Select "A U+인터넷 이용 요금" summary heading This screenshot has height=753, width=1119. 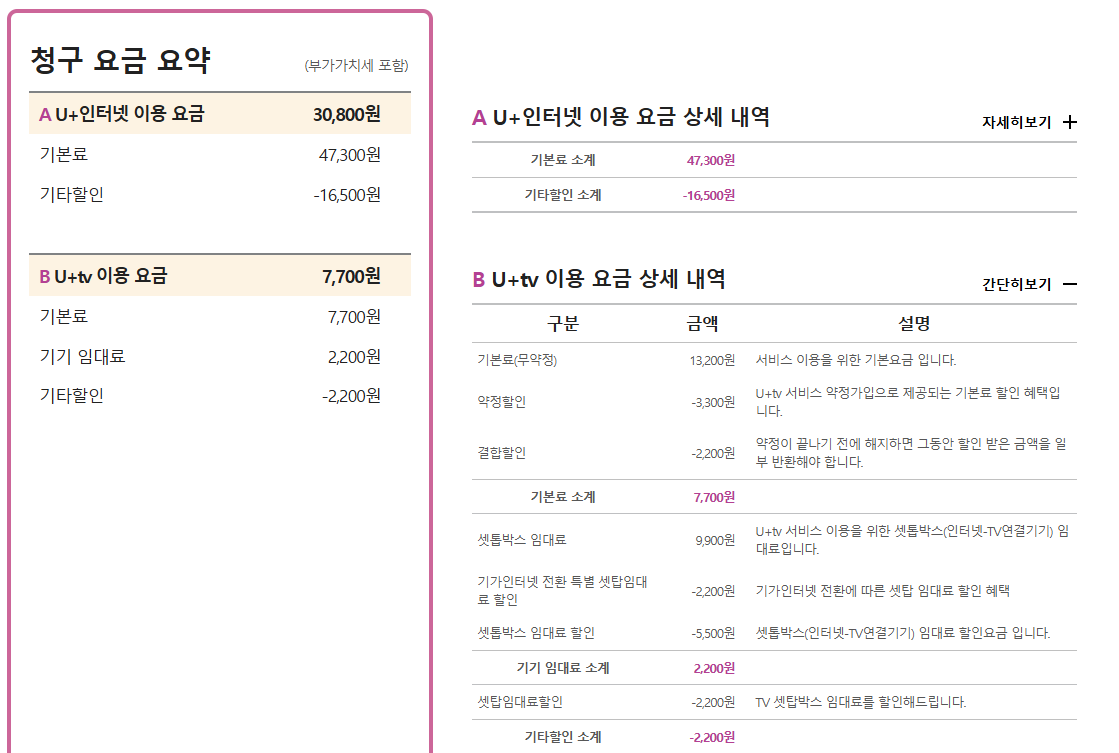pyautogui.click(x=122, y=114)
